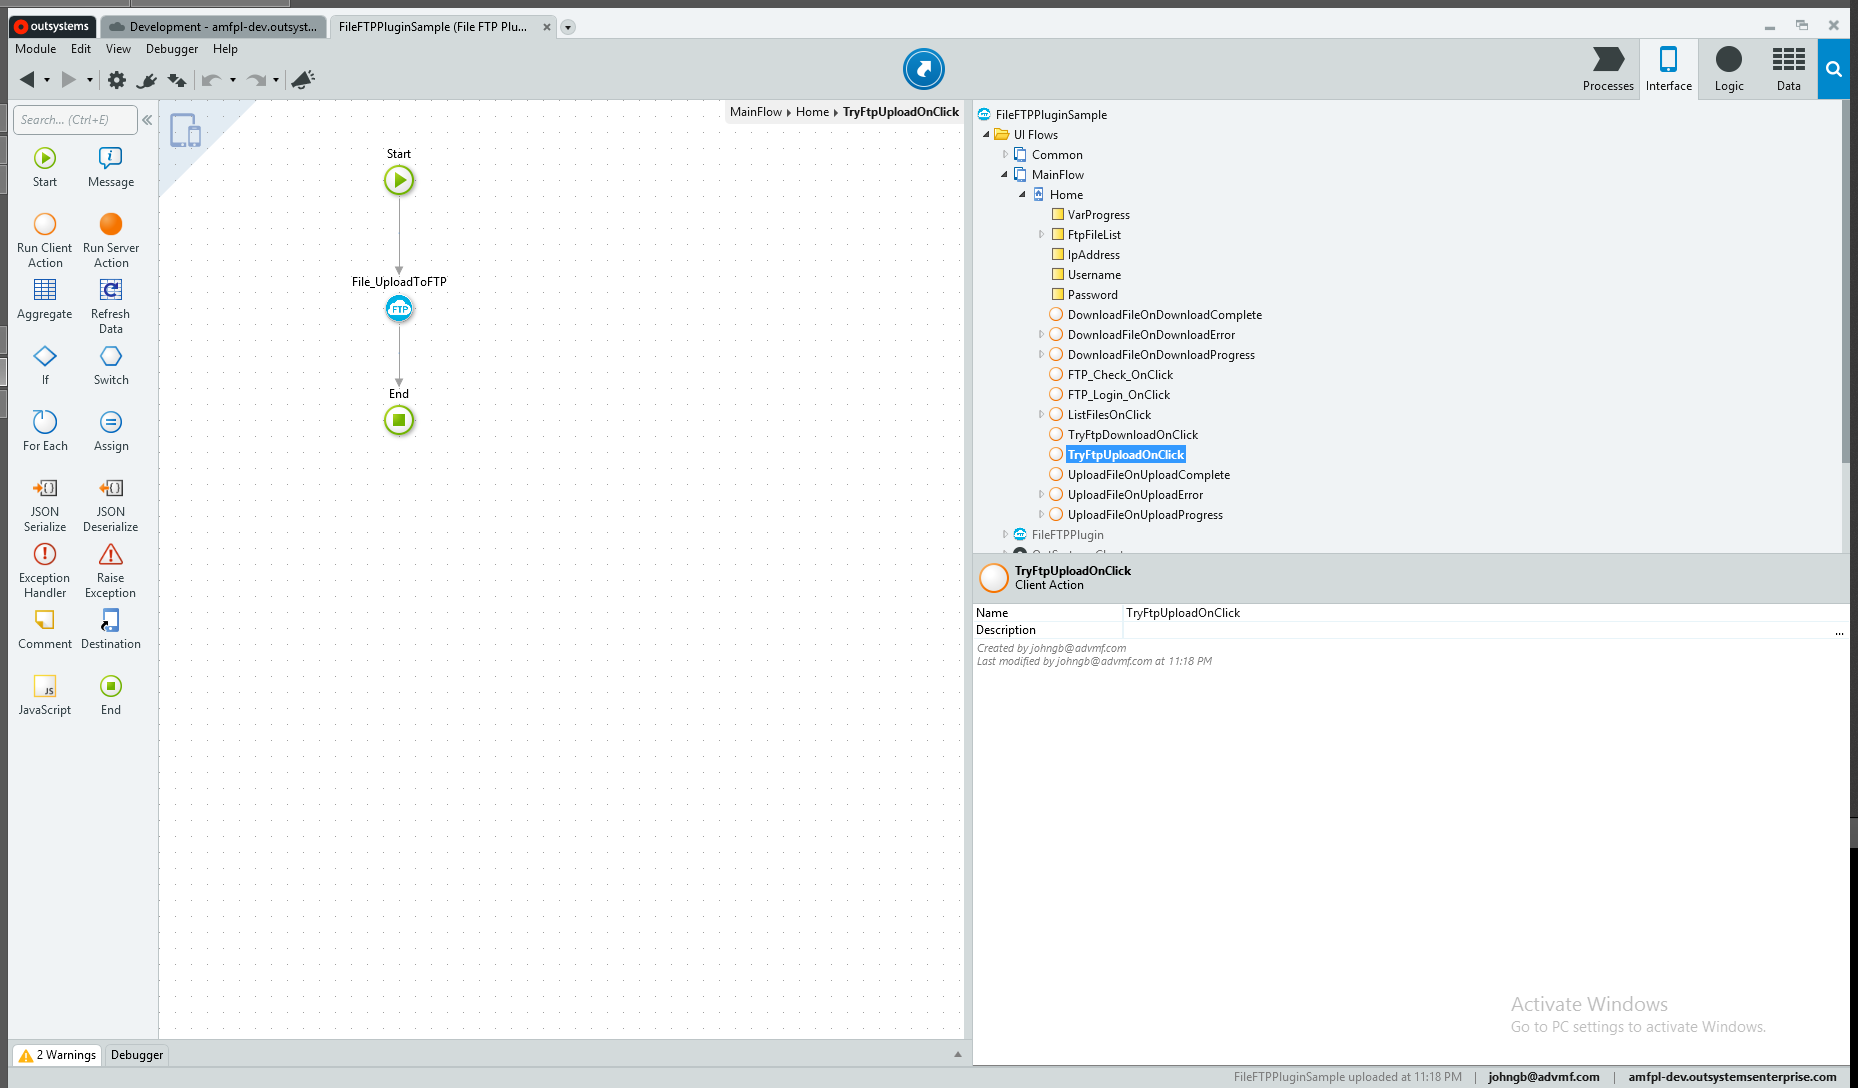This screenshot has width=1858, height=1088.
Task: Choose the If tool
Action: tap(45, 365)
